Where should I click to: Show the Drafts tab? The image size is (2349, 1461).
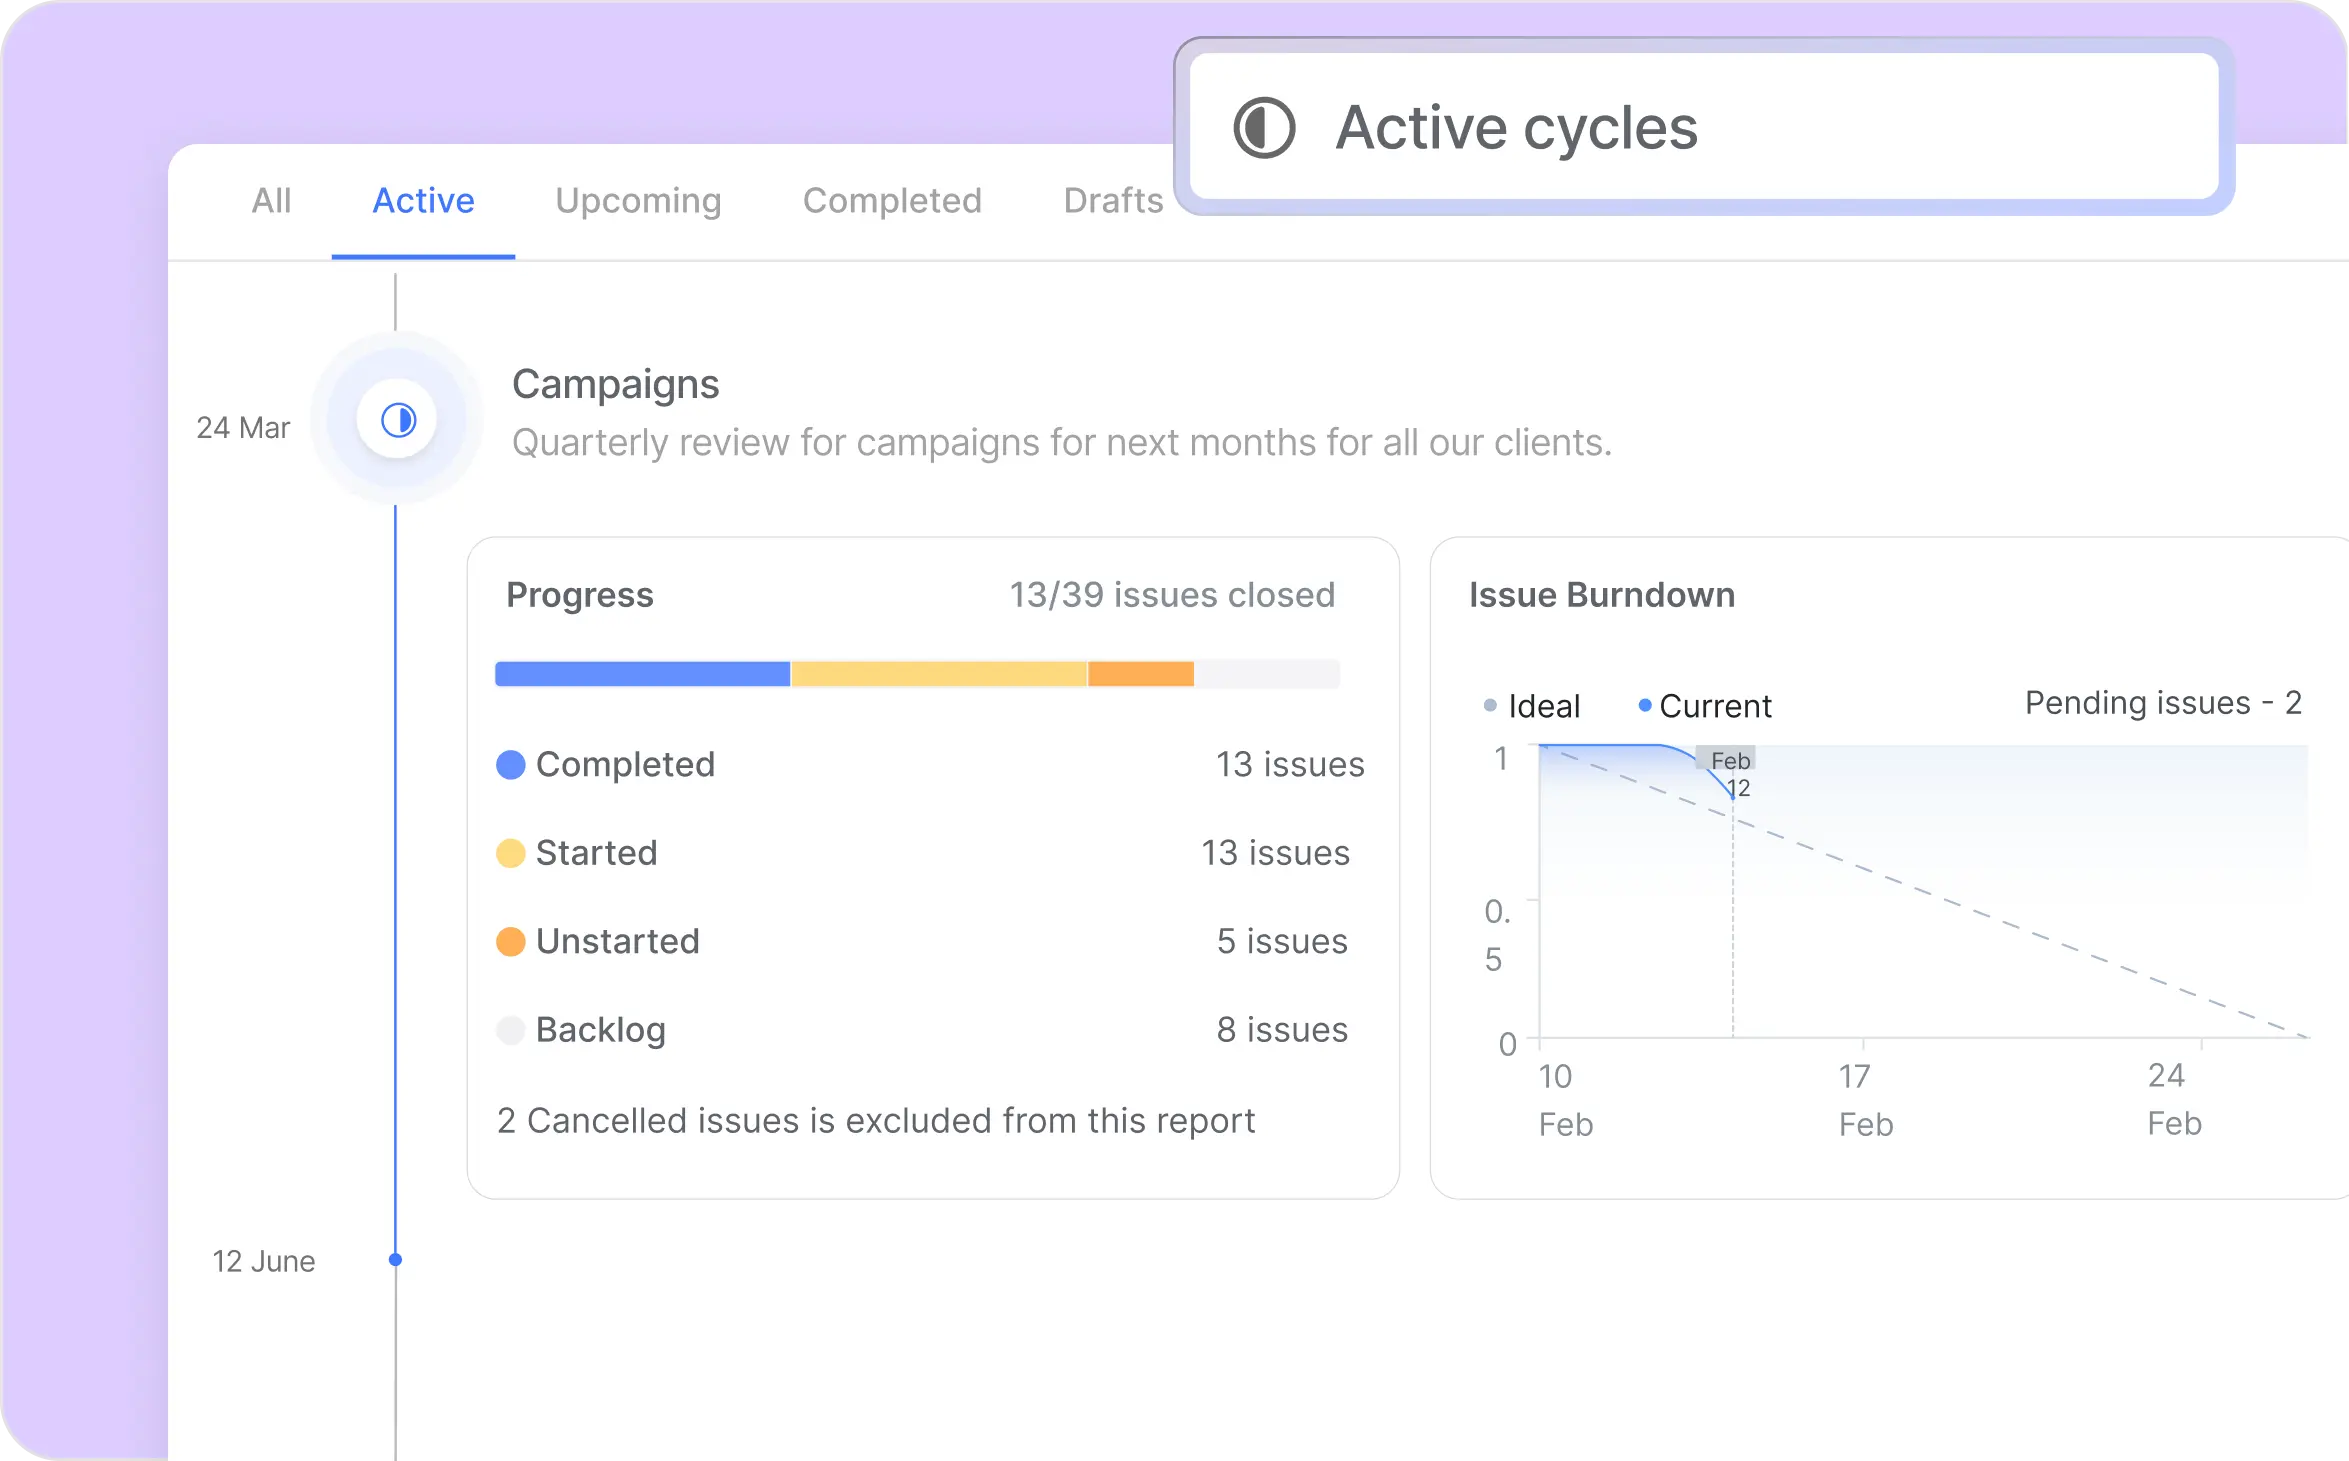[1113, 201]
